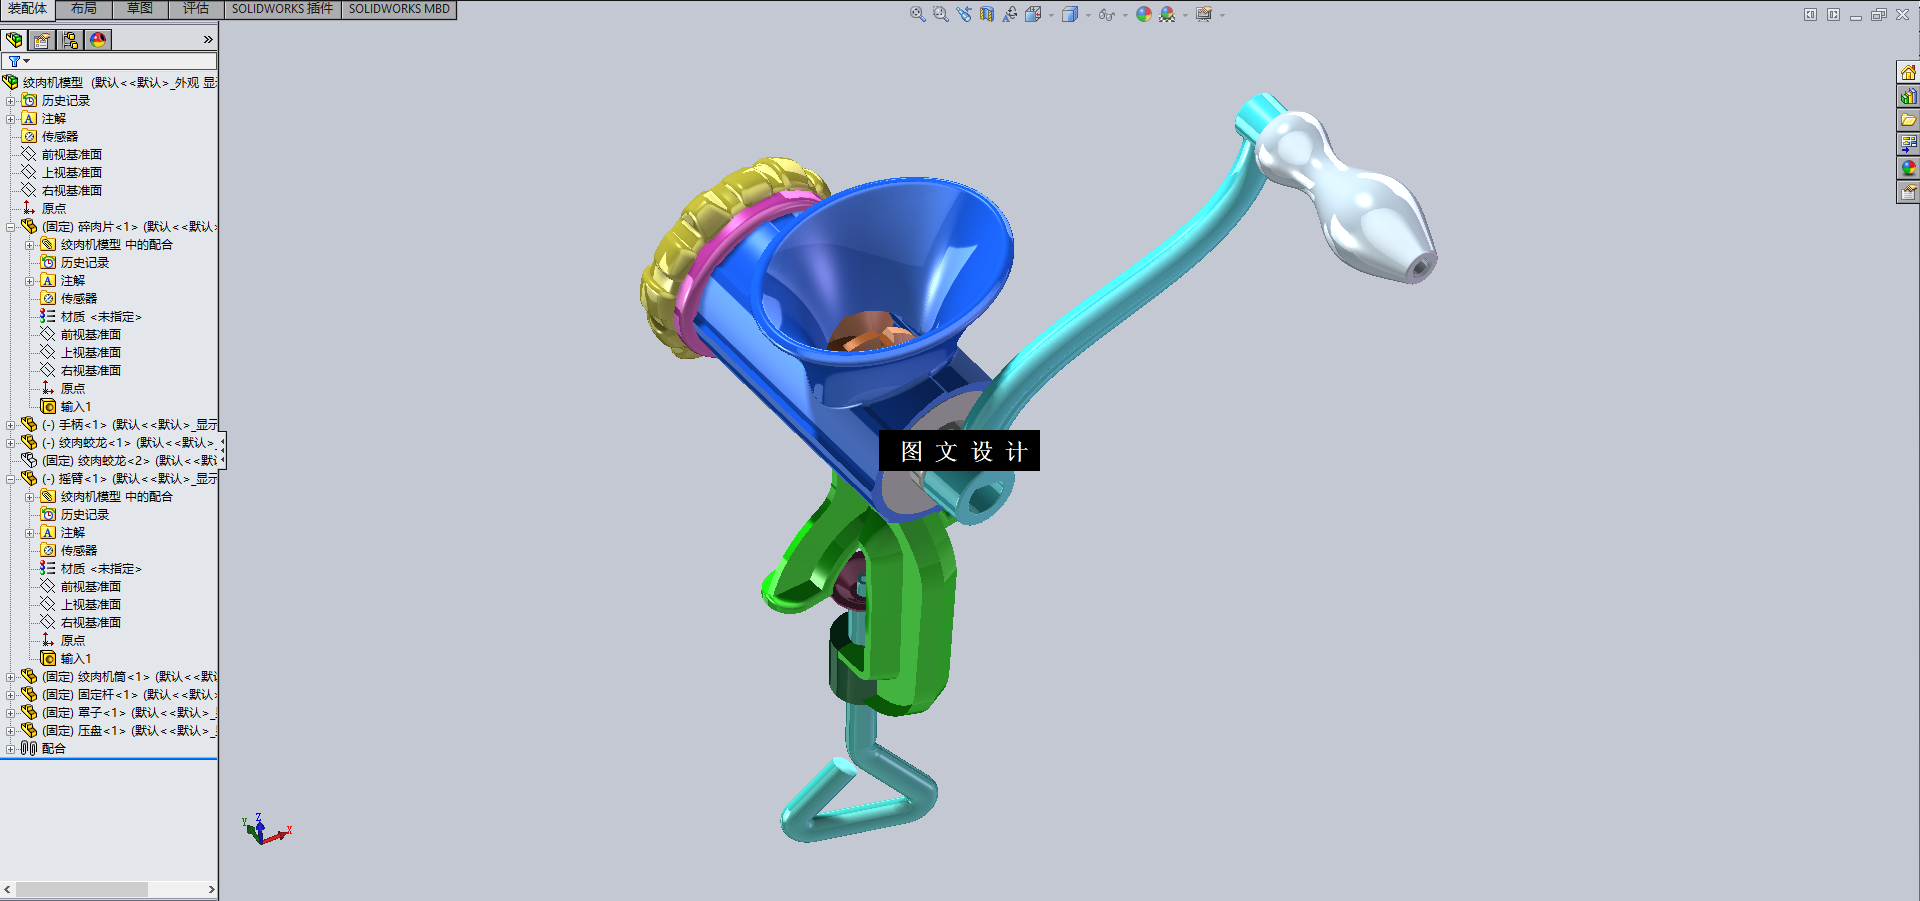Click the feature tree filter input field

pyautogui.click(x=110, y=61)
